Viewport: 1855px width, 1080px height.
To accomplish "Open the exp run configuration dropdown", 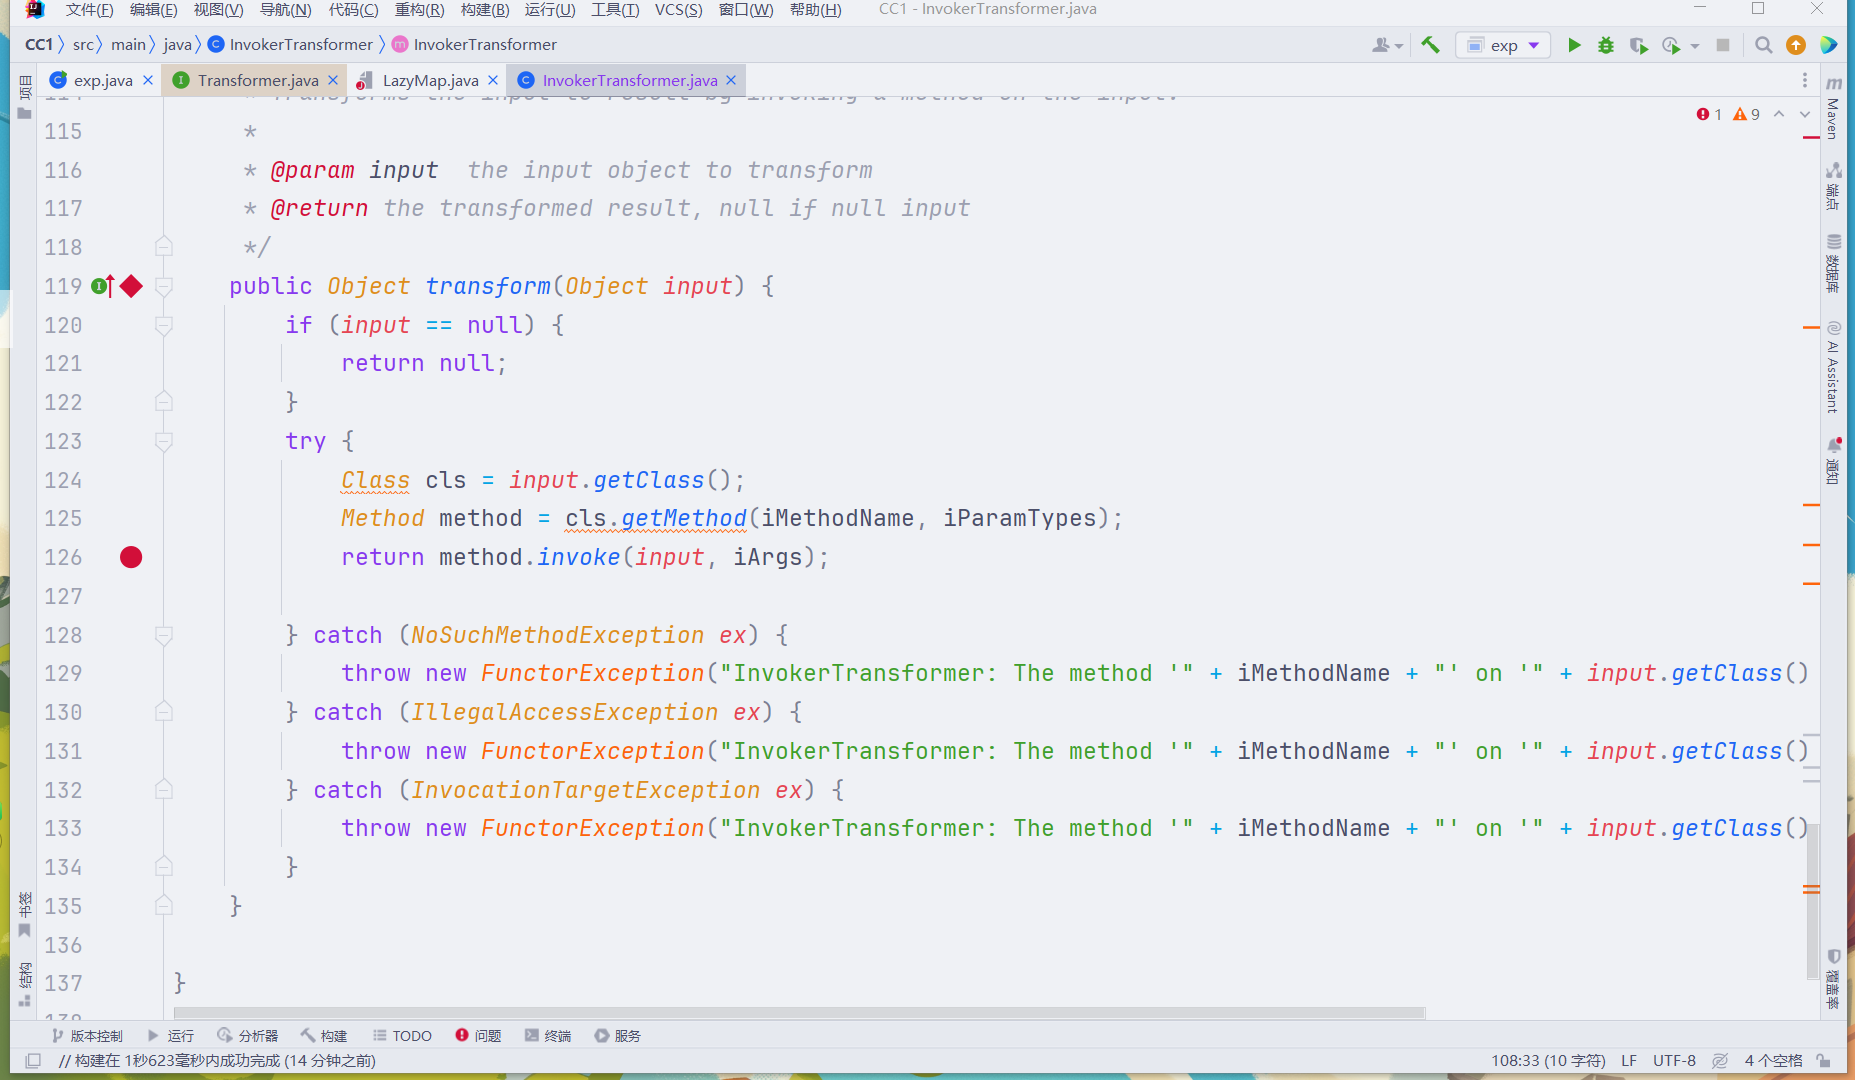I will pyautogui.click(x=1531, y=44).
